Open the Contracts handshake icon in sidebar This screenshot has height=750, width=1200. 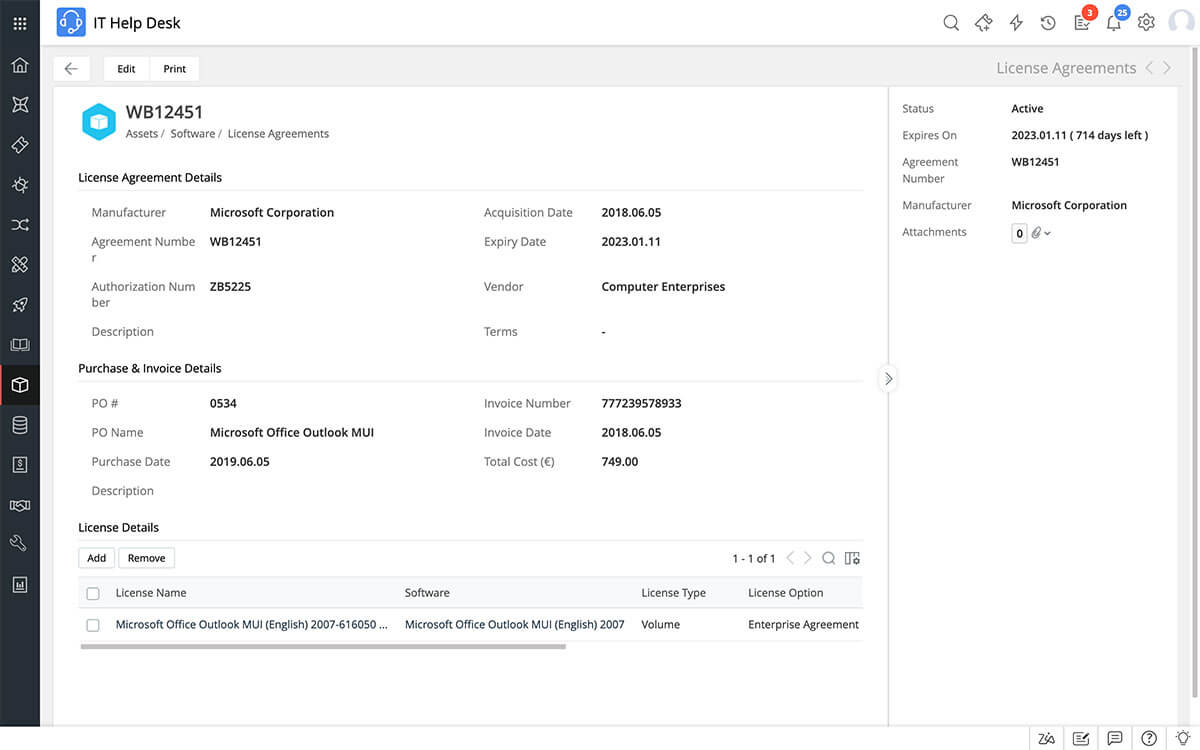pyautogui.click(x=19, y=504)
